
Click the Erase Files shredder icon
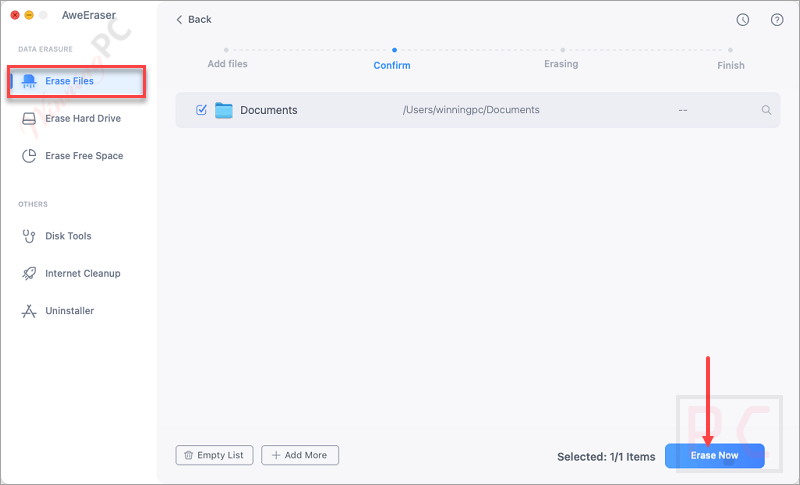pos(29,81)
